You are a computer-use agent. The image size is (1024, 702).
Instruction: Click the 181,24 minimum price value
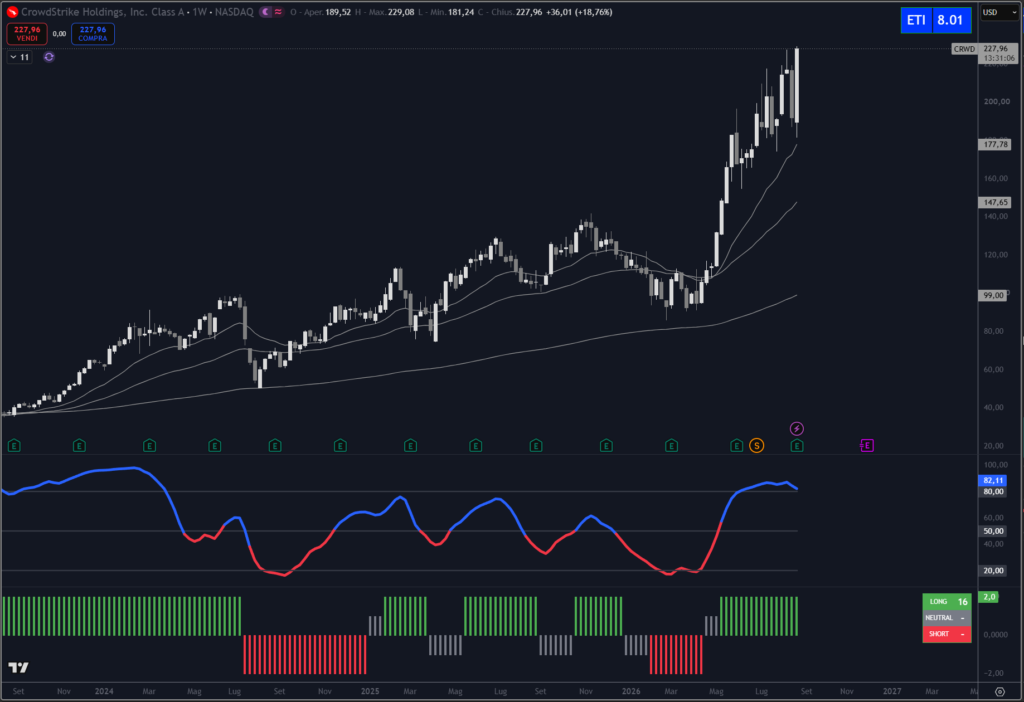[461, 12]
